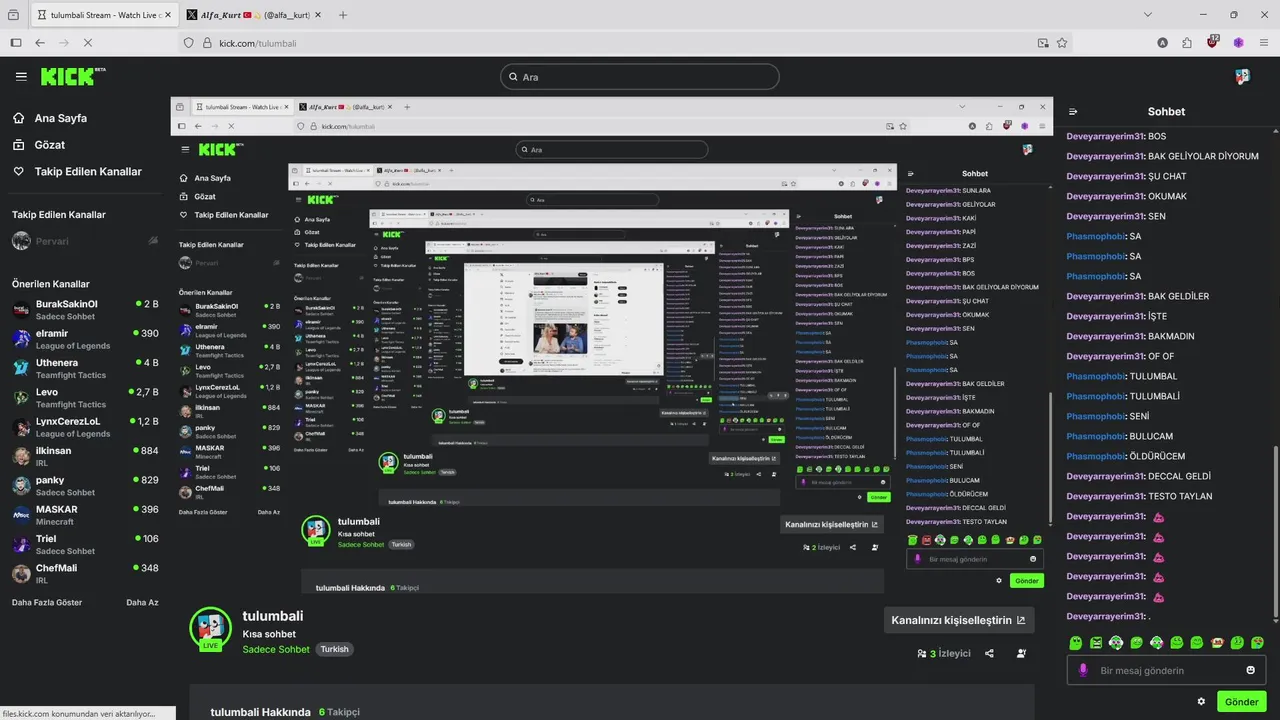
Task: Open the MASKAR Minecraft channel
Action: click(85, 515)
